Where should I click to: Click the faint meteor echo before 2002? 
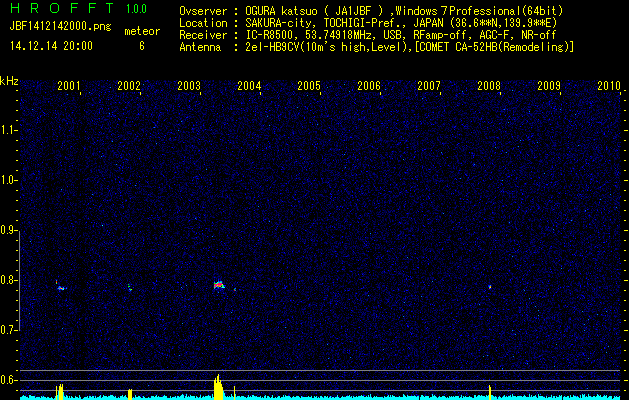[130, 287]
